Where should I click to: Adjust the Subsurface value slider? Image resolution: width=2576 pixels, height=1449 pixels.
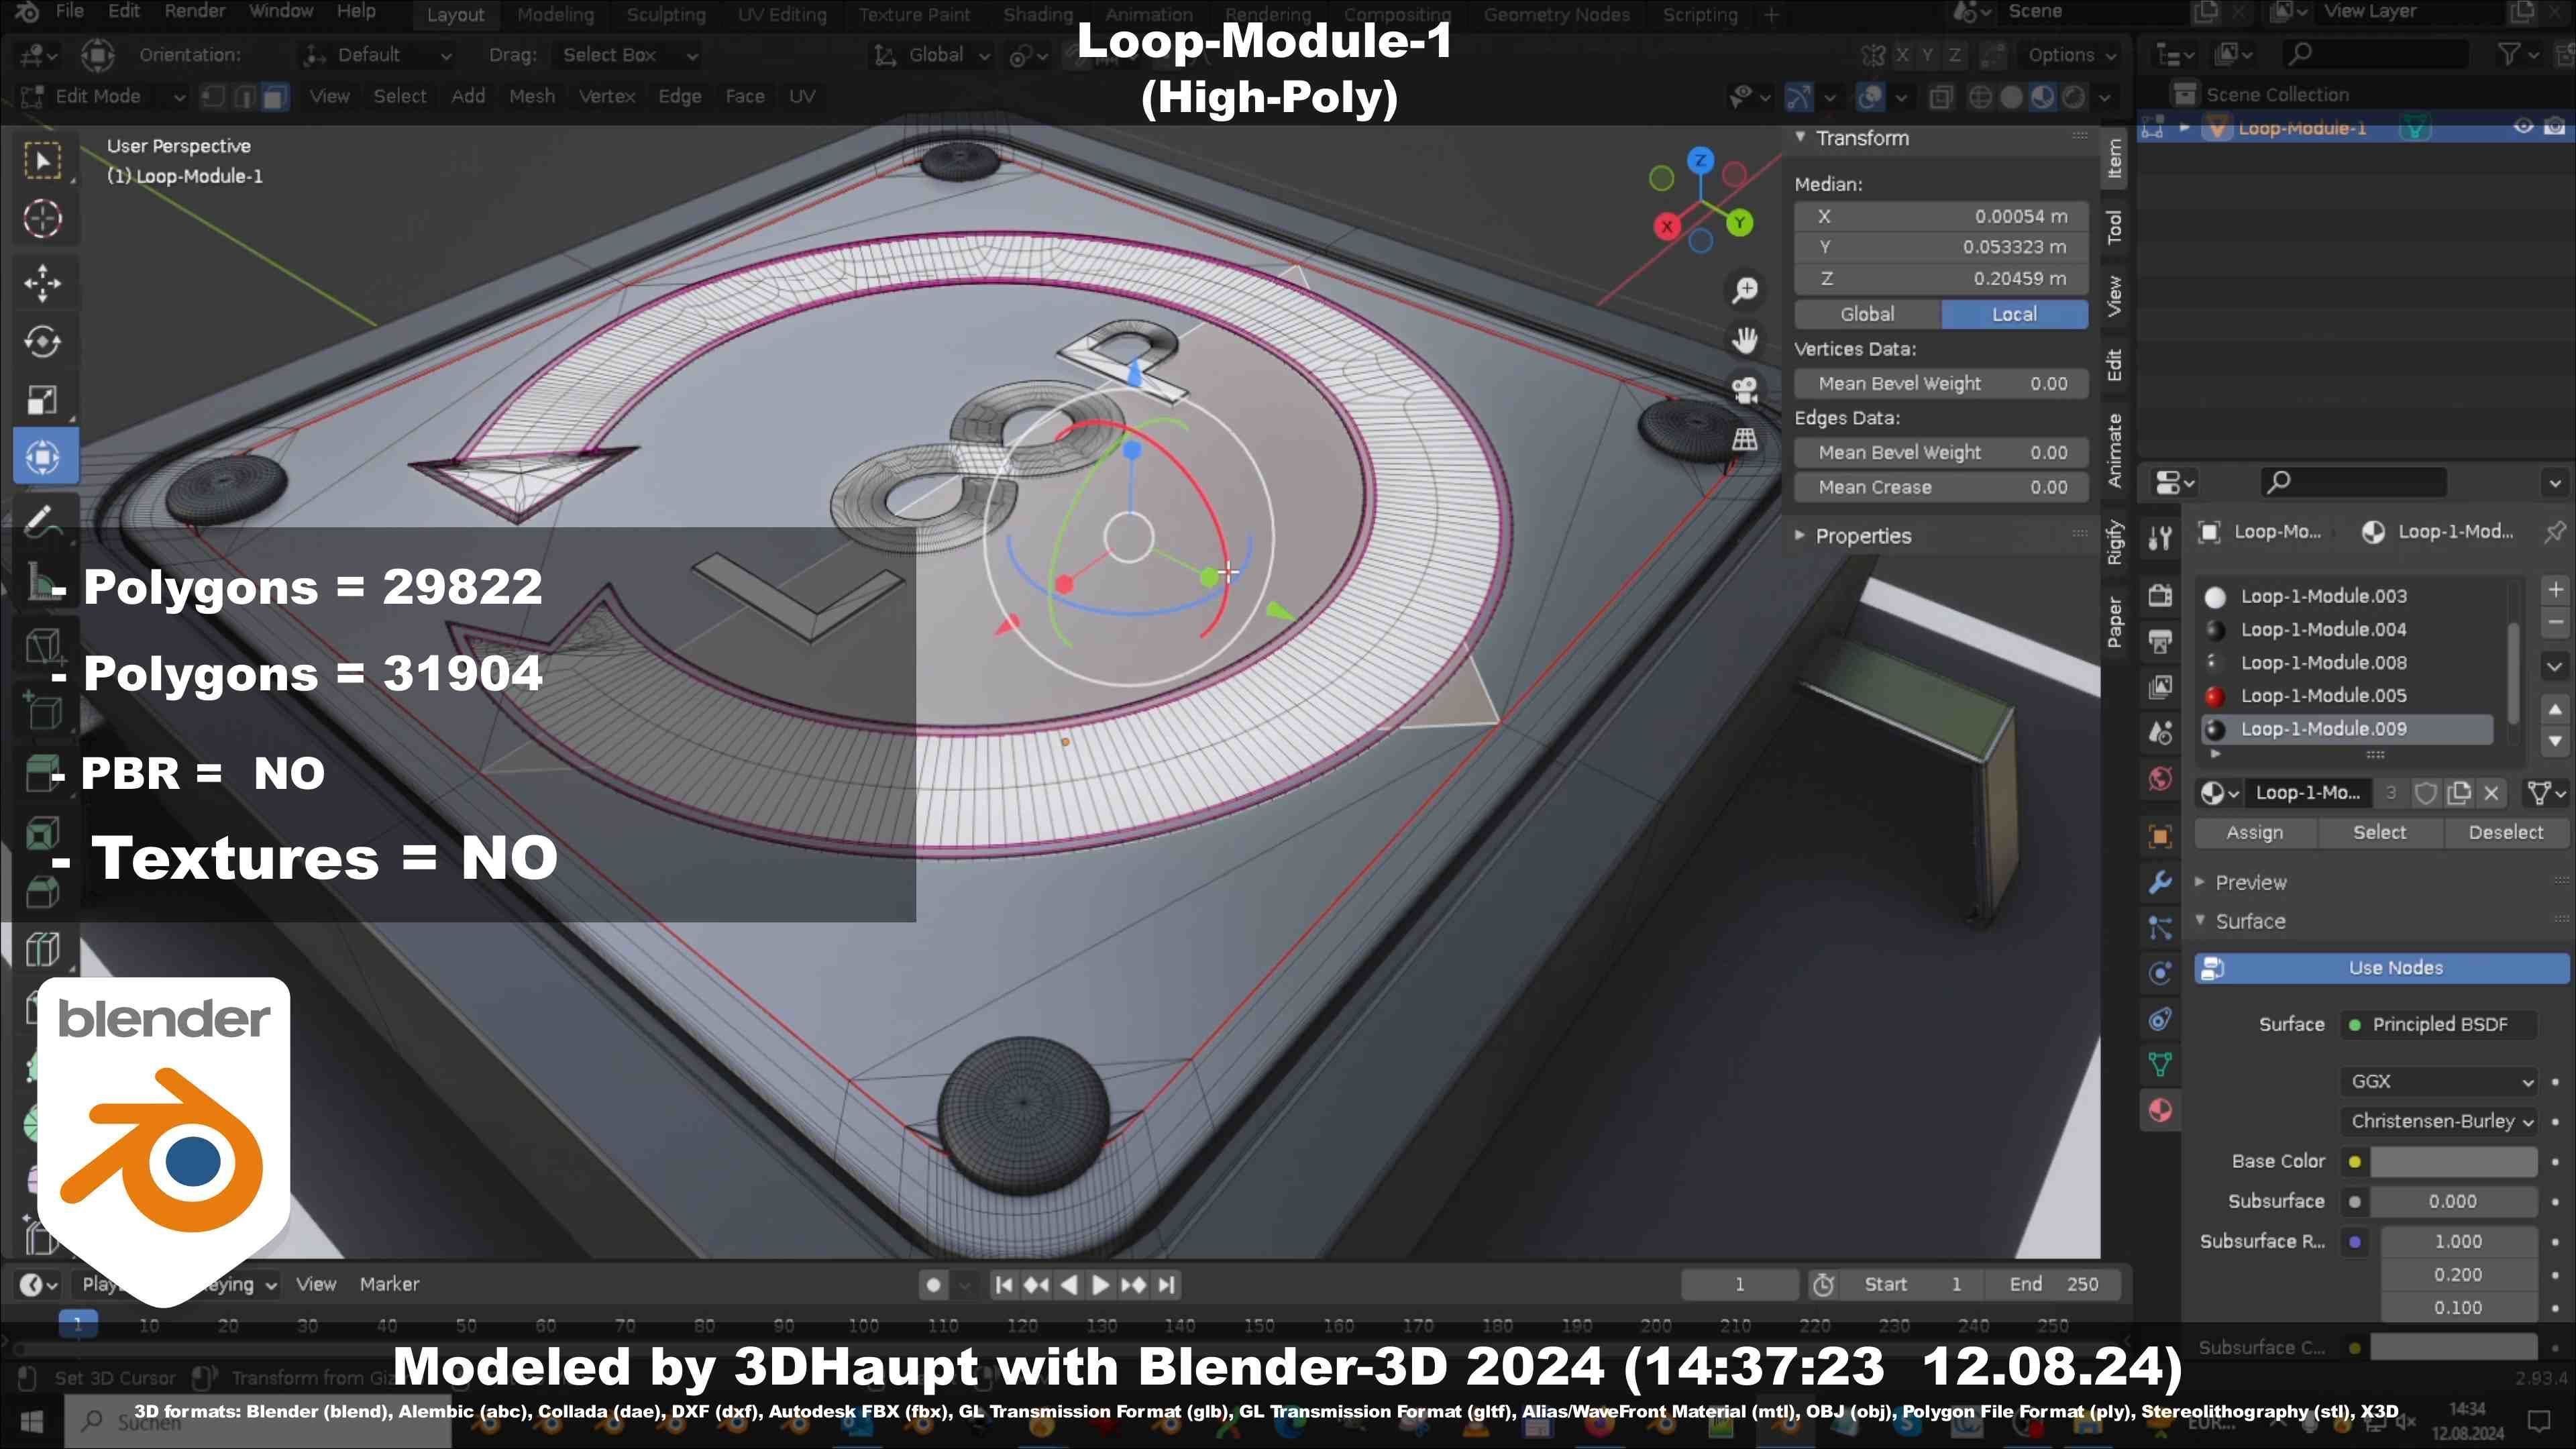pos(2453,1201)
